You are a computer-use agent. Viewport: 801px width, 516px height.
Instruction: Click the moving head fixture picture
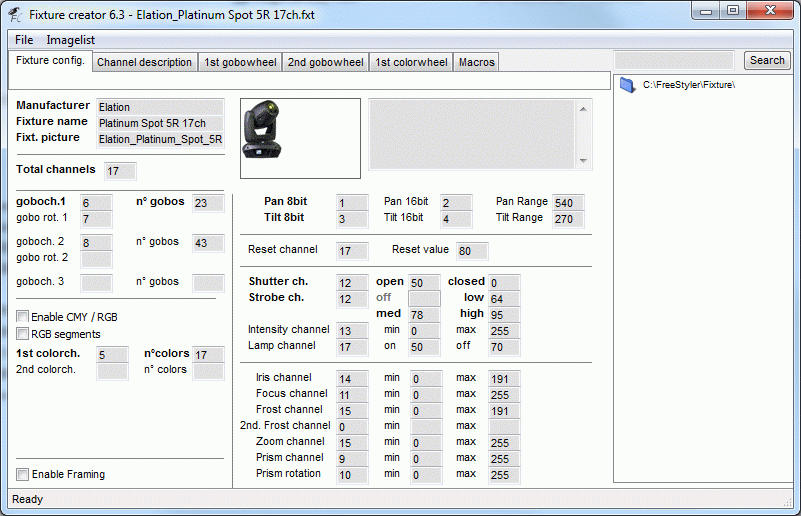(262, 129)
